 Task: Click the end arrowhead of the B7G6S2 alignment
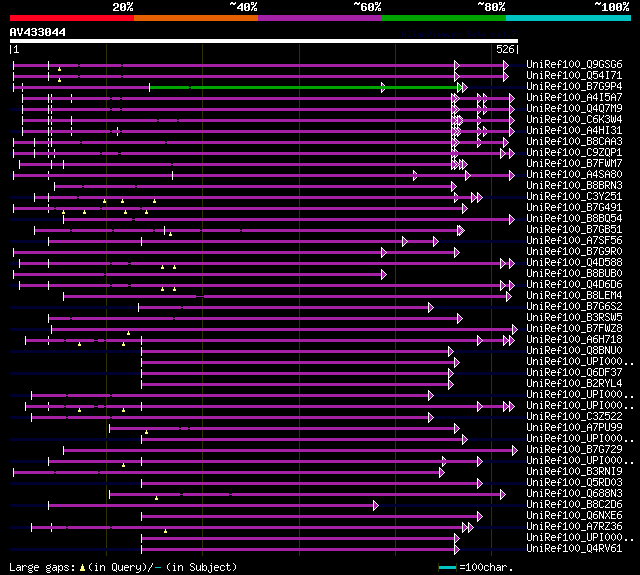tap(431, 308)
